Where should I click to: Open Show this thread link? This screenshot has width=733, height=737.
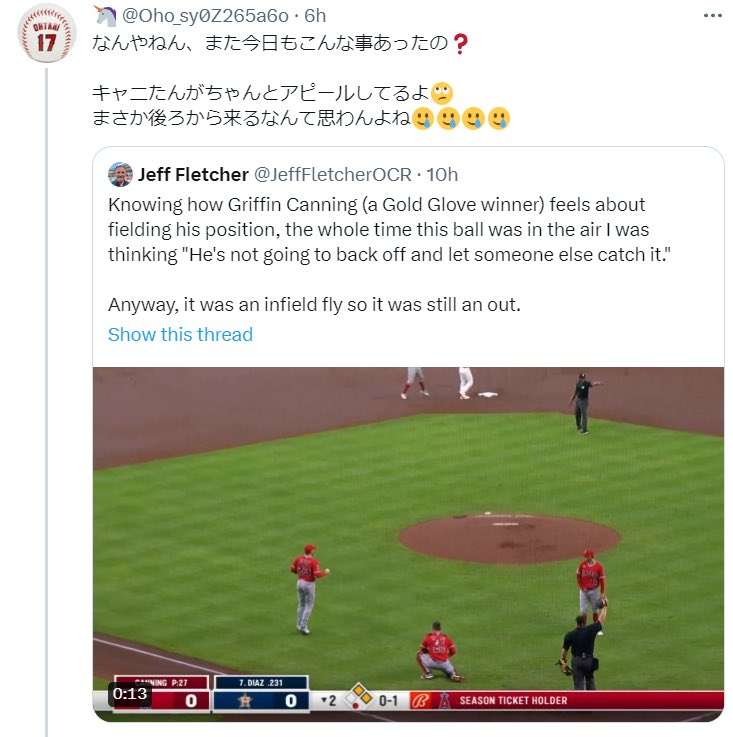(180, 335)
